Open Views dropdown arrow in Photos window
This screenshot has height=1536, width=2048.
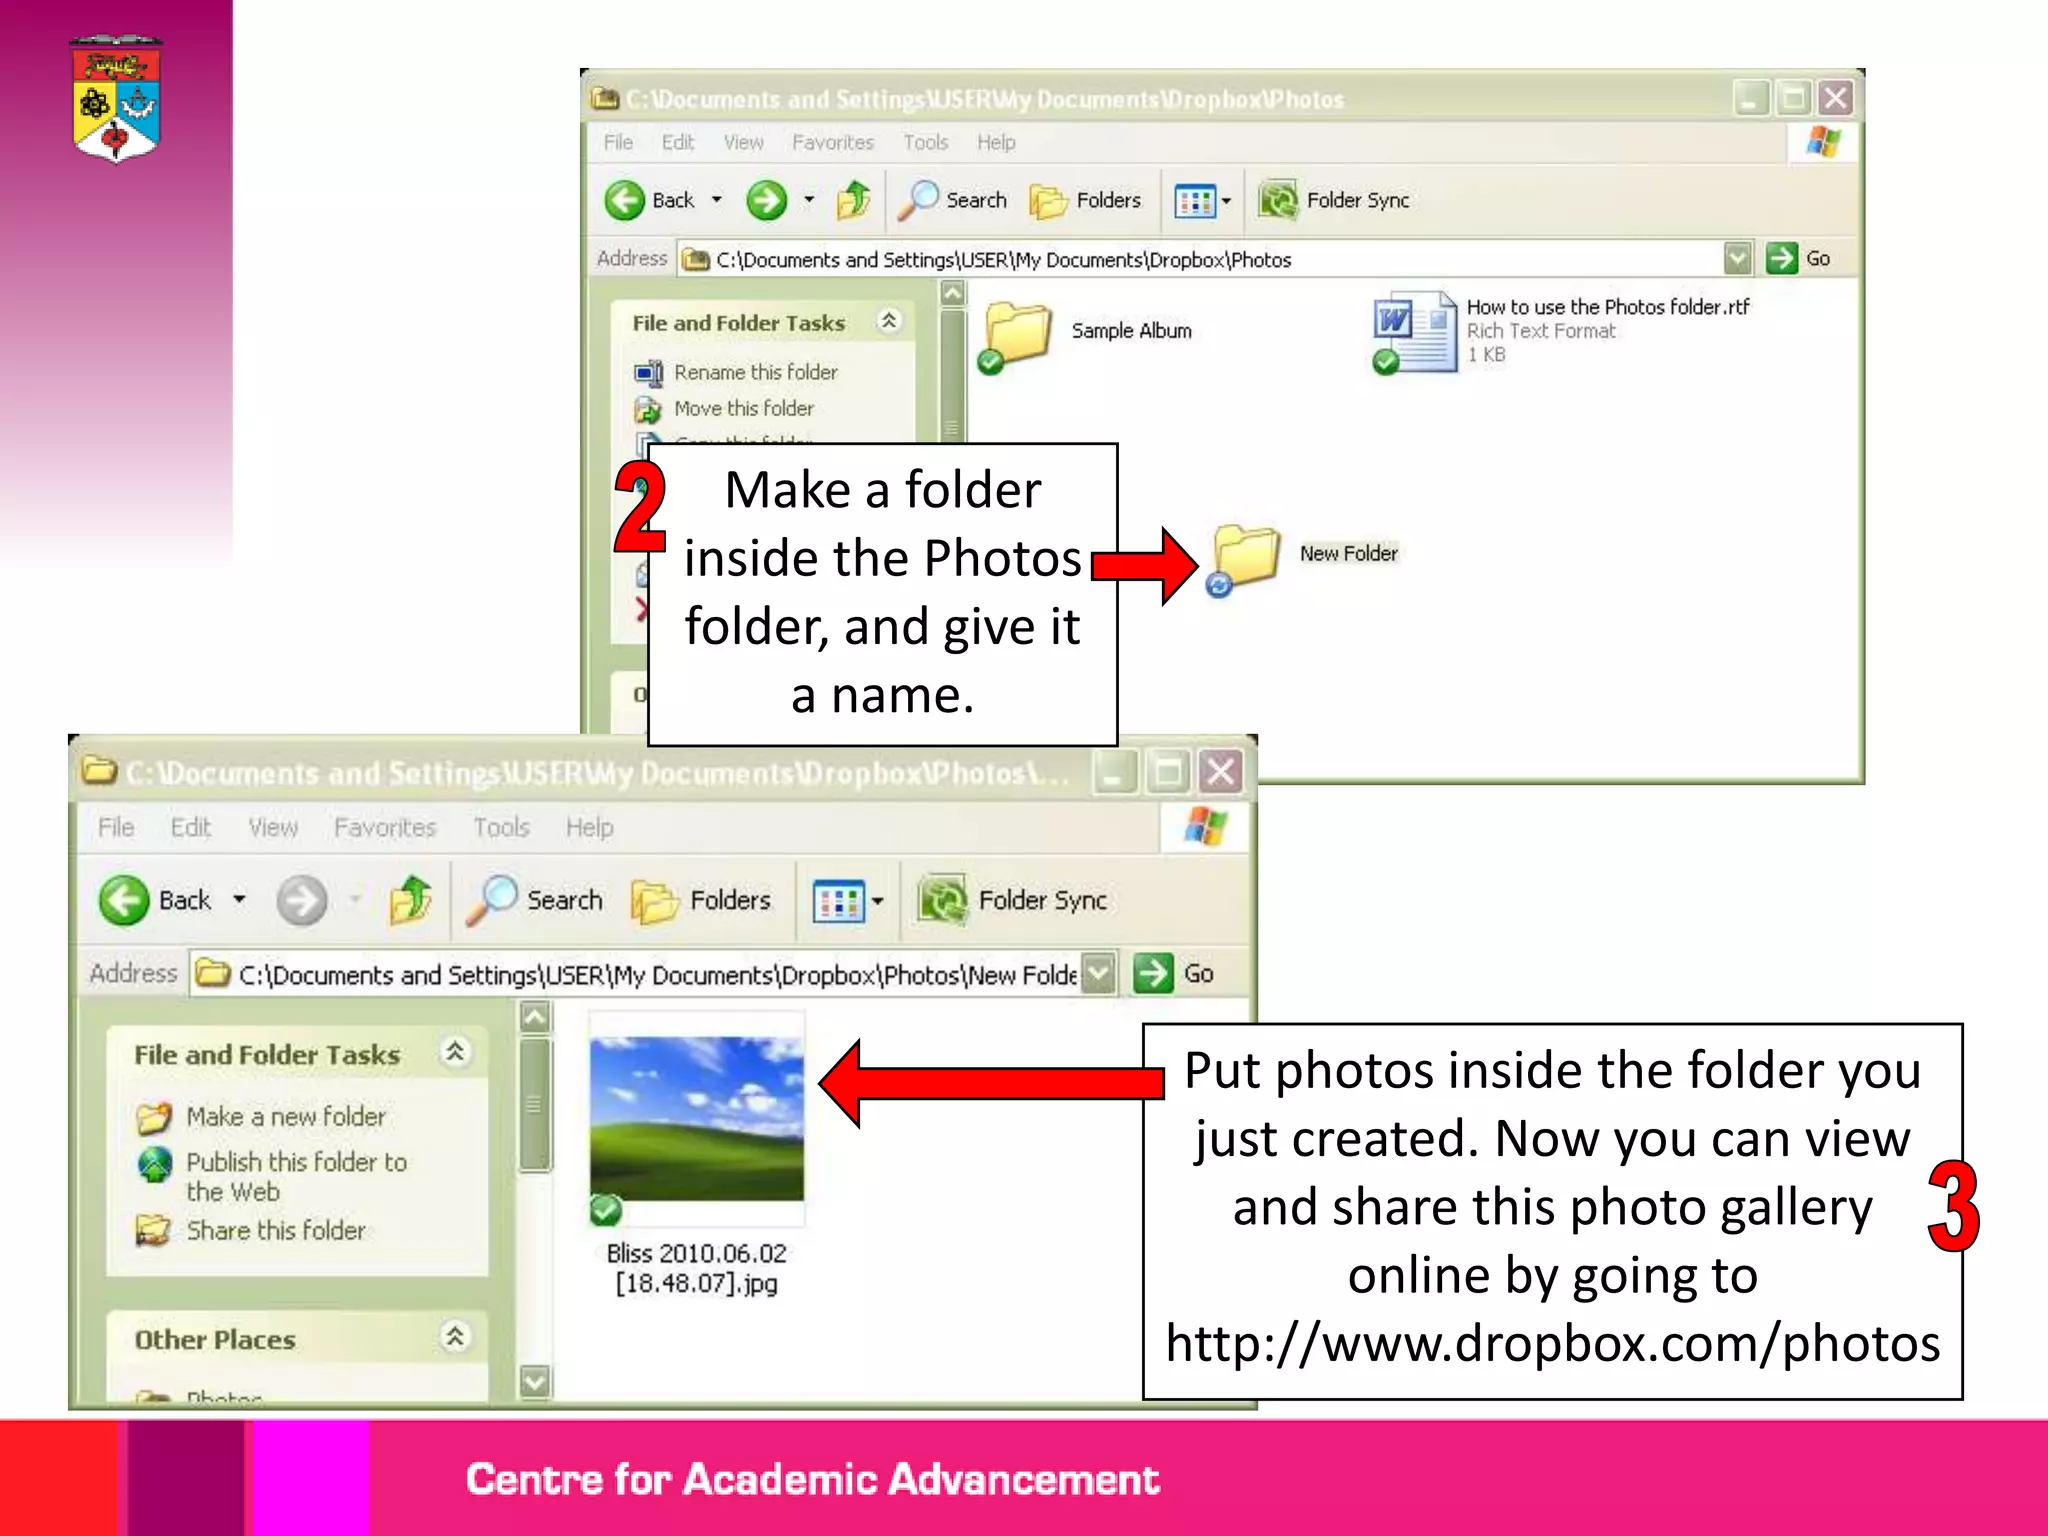click(1226, 201)
